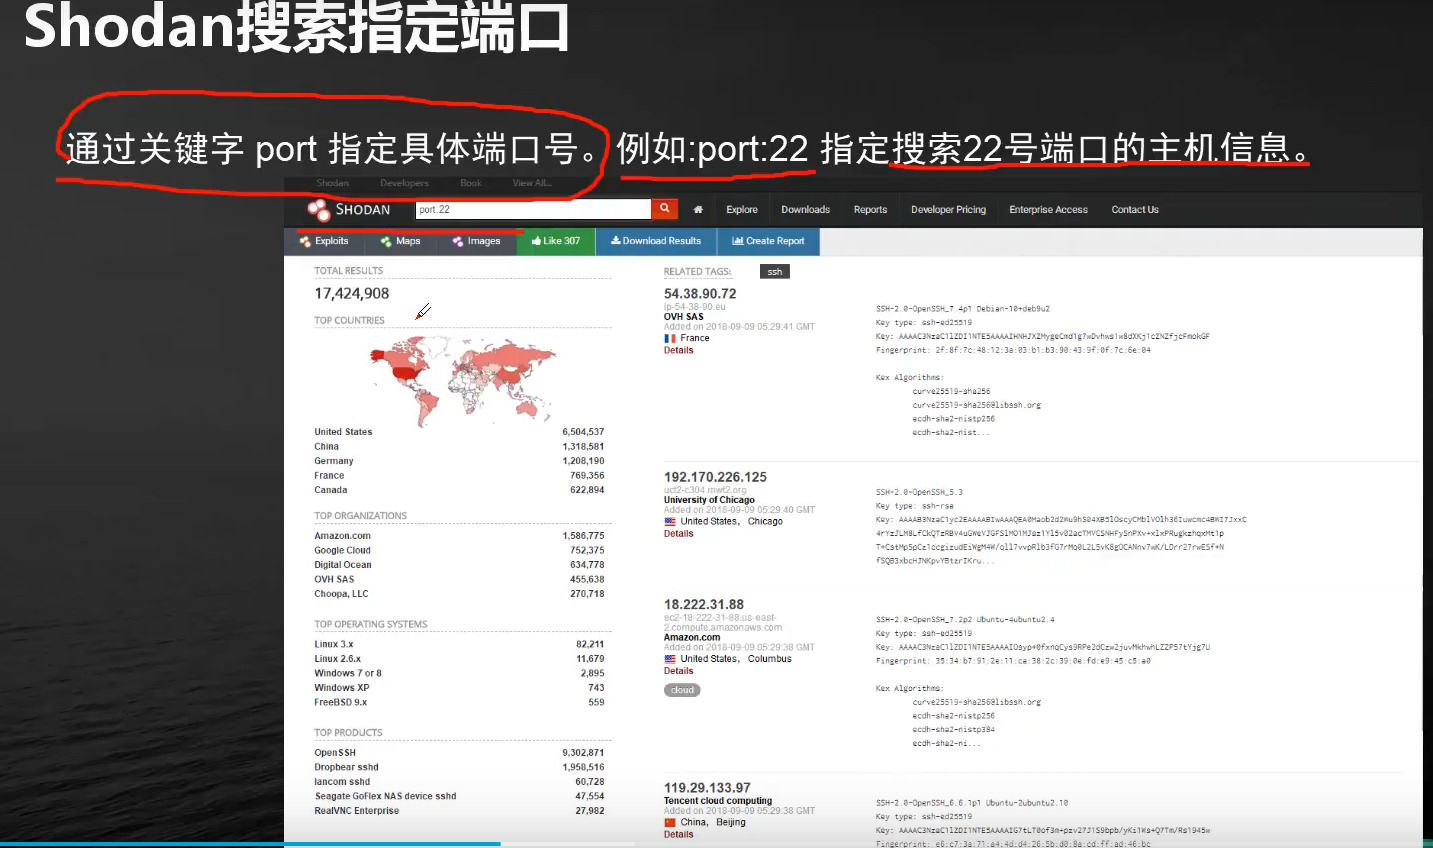The image size is (1433, 848).
Task: Click the top countries world map
Action: pos(462,380)
